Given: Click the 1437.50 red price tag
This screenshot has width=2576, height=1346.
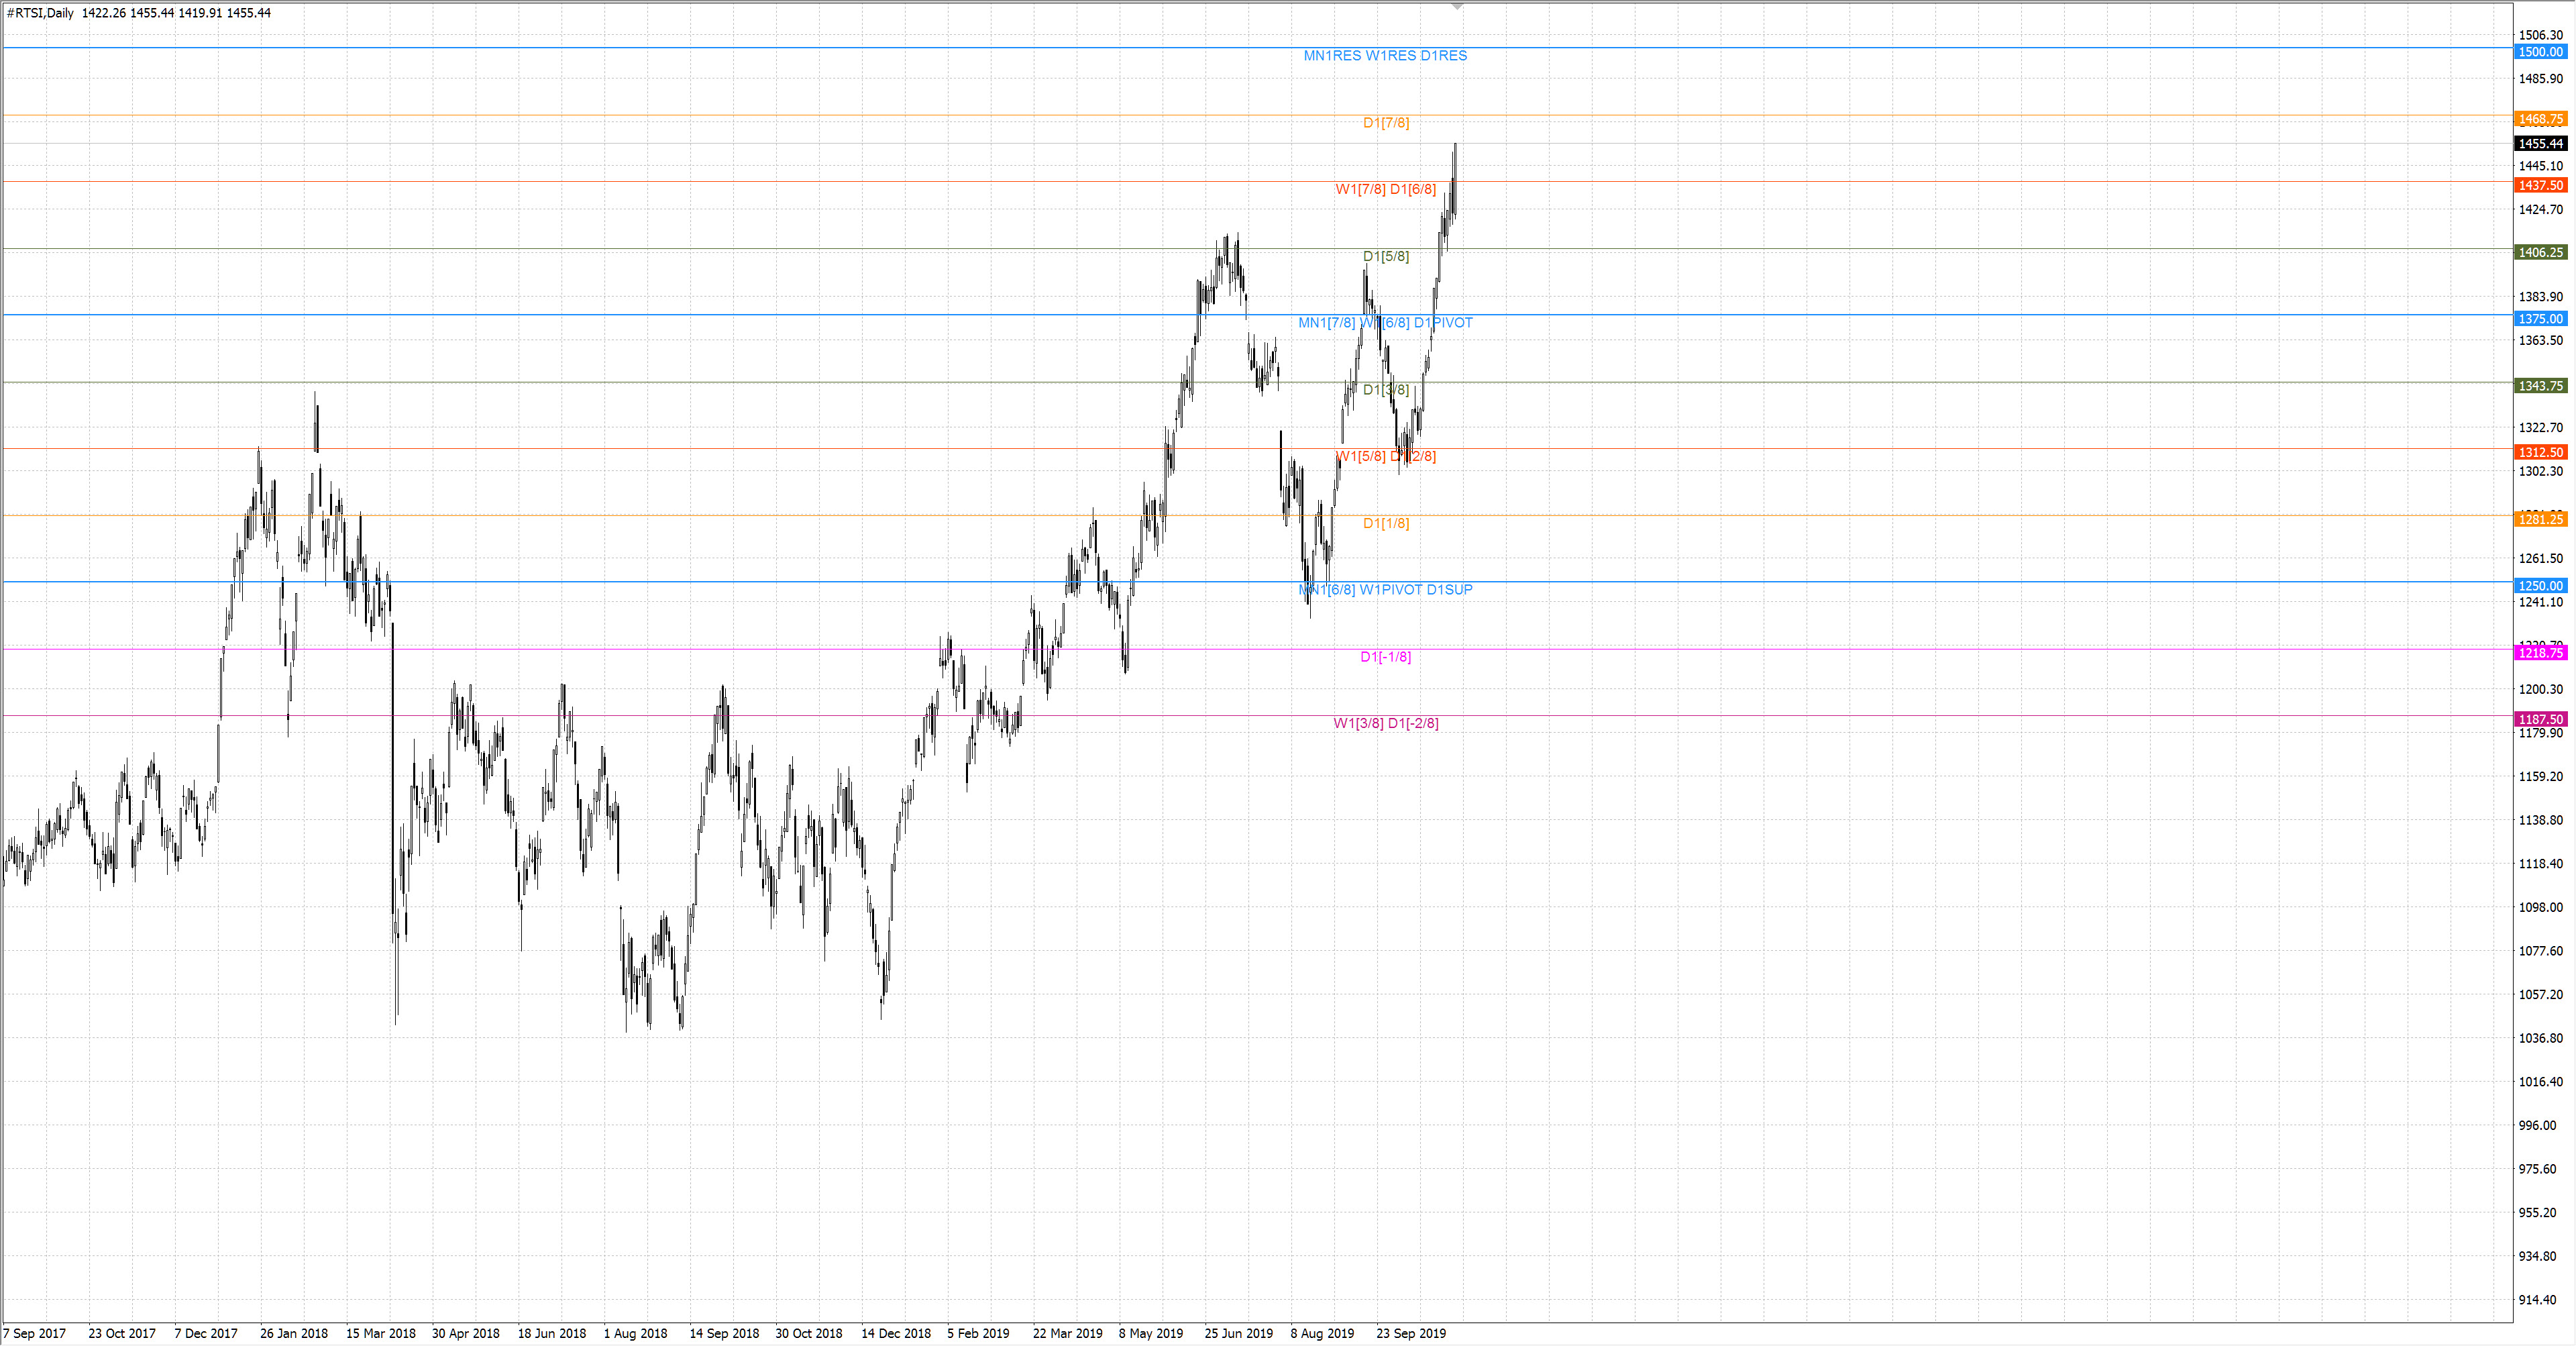Looking at the screenshot, I should pos(2540,185).
